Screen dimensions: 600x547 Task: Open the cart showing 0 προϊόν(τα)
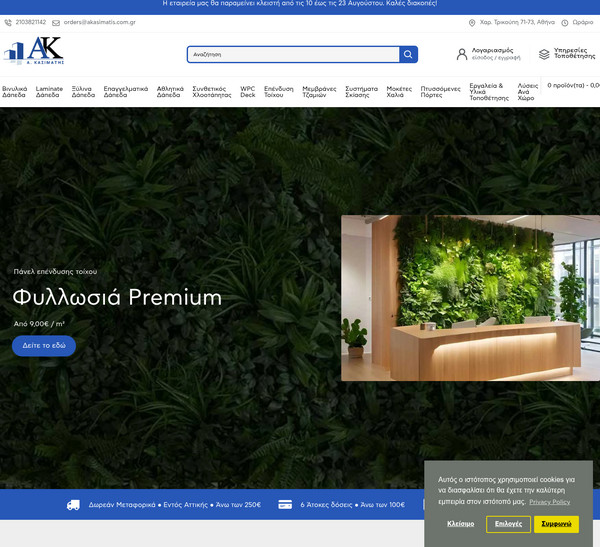pos(573,86)
